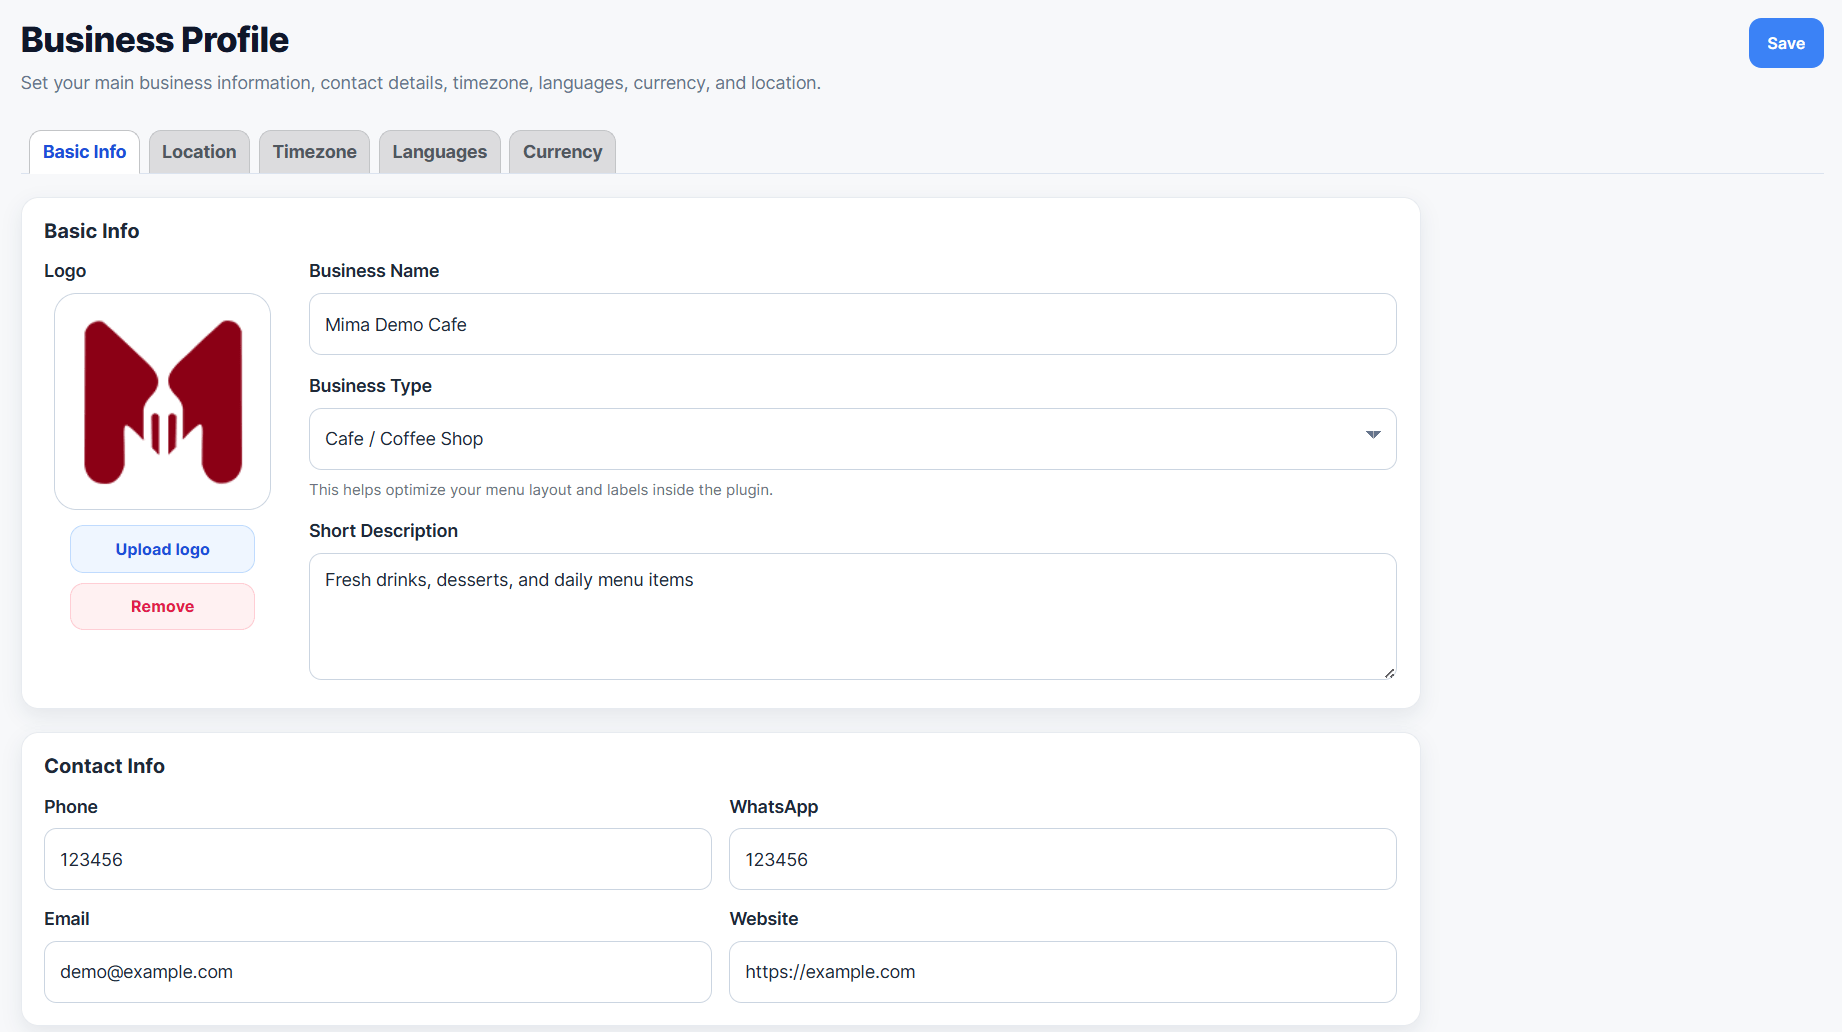Open the Timezone tab
The height and width of the screenshot is (1032, 1842).
point(314,152)
